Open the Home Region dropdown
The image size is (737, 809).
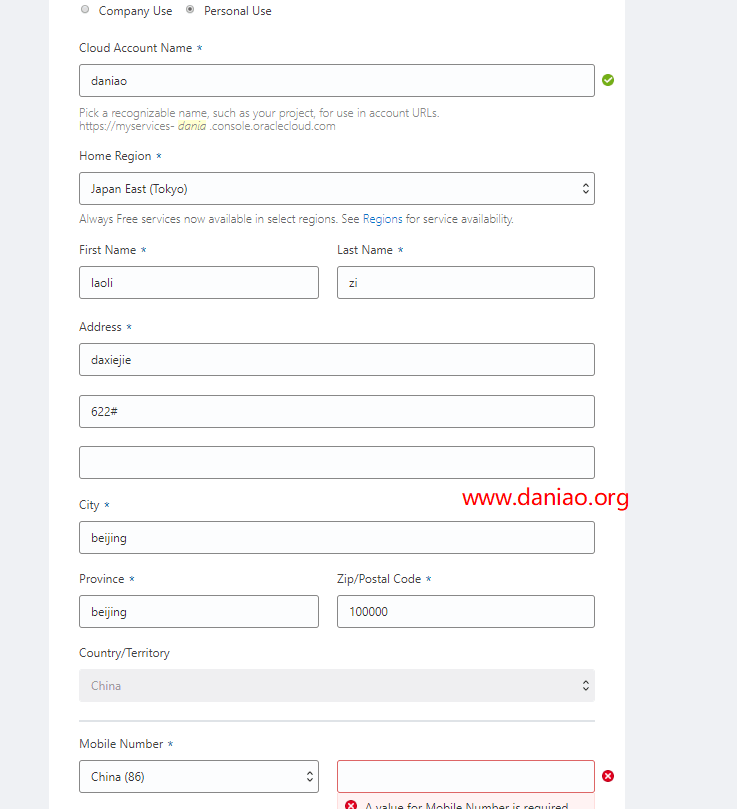tap(337, 188)
